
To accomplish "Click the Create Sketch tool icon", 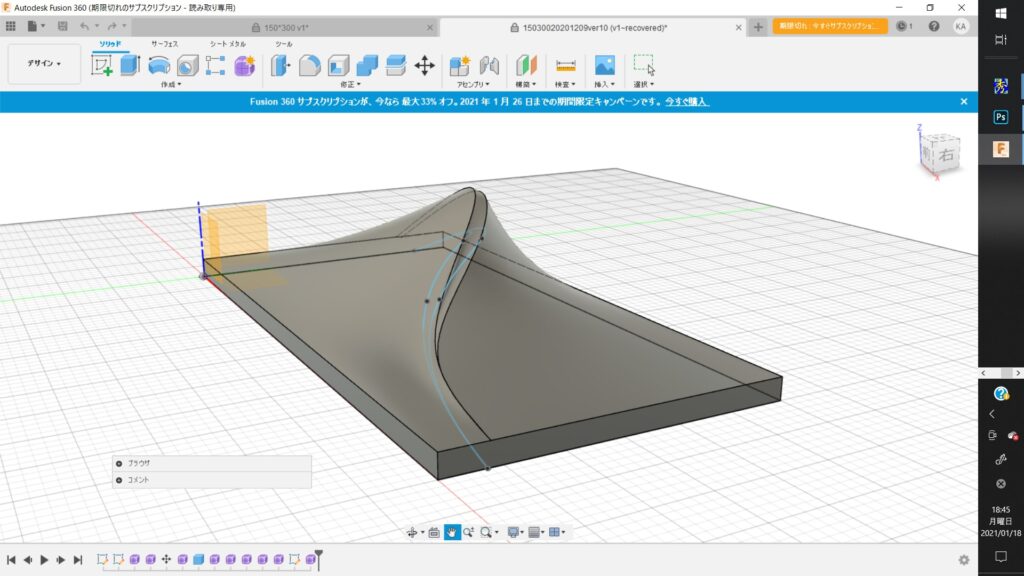I will (x=102, y=66).
